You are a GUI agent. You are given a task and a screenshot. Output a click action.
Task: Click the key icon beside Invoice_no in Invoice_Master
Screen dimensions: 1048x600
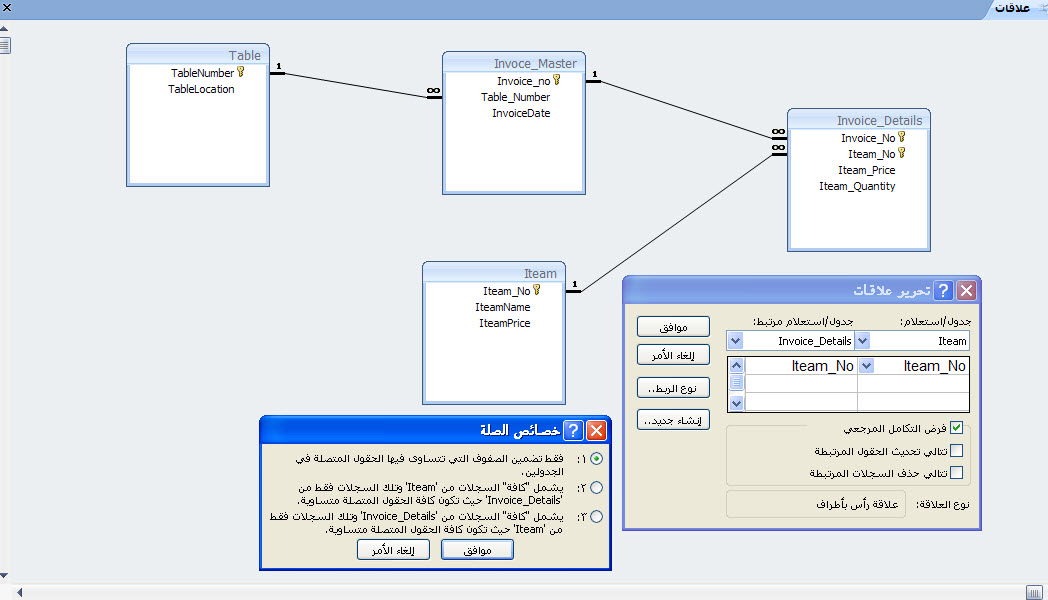coord(557,81)
